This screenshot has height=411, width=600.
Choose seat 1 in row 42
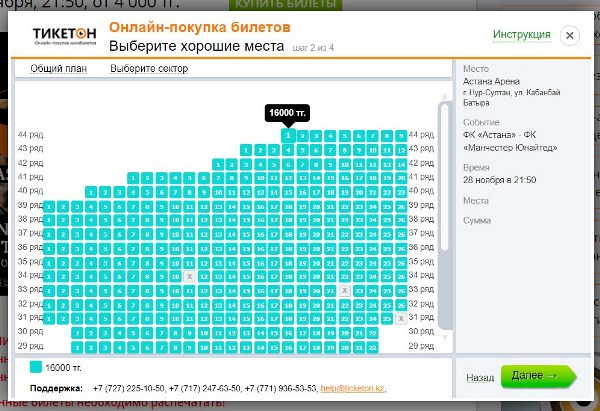(218, 164)
